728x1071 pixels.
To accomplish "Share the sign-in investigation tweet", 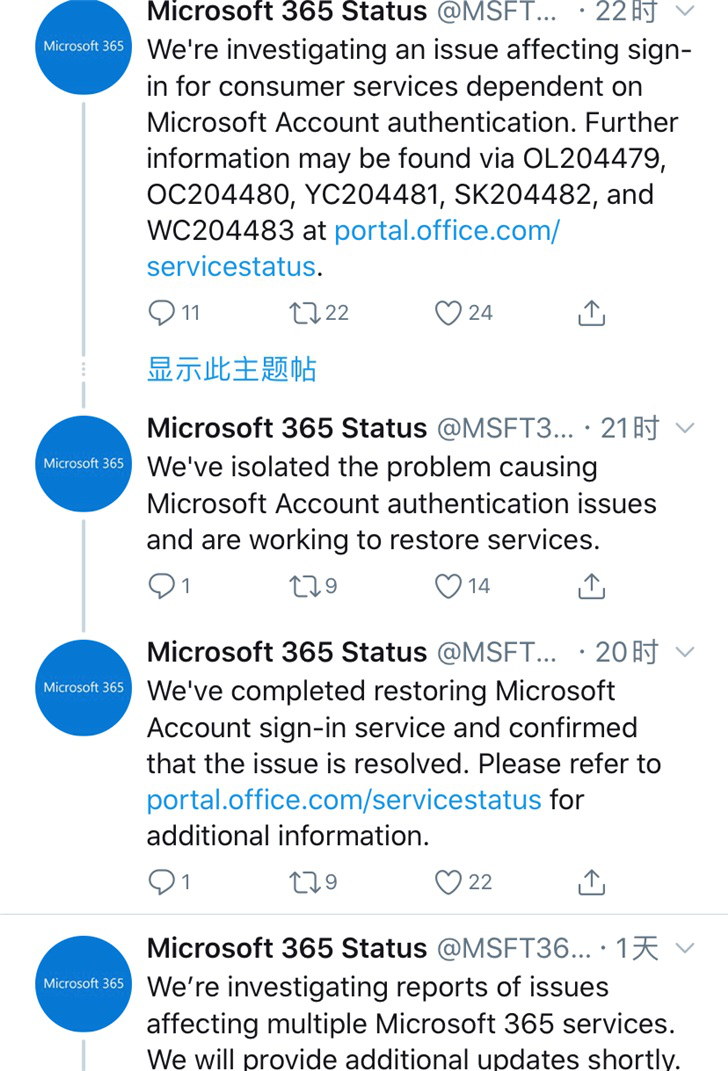I will (591, 313).
